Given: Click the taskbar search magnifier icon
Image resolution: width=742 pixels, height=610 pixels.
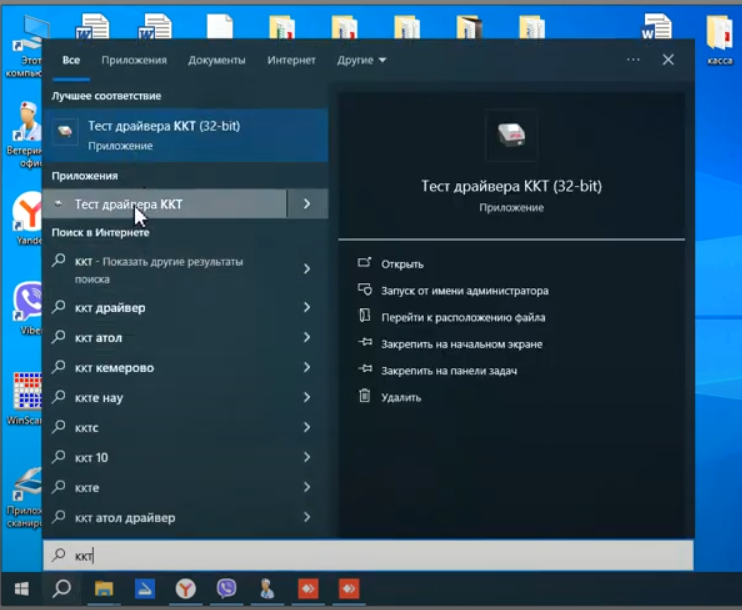Looking at the screenshot, I should (x=61, y=589).
